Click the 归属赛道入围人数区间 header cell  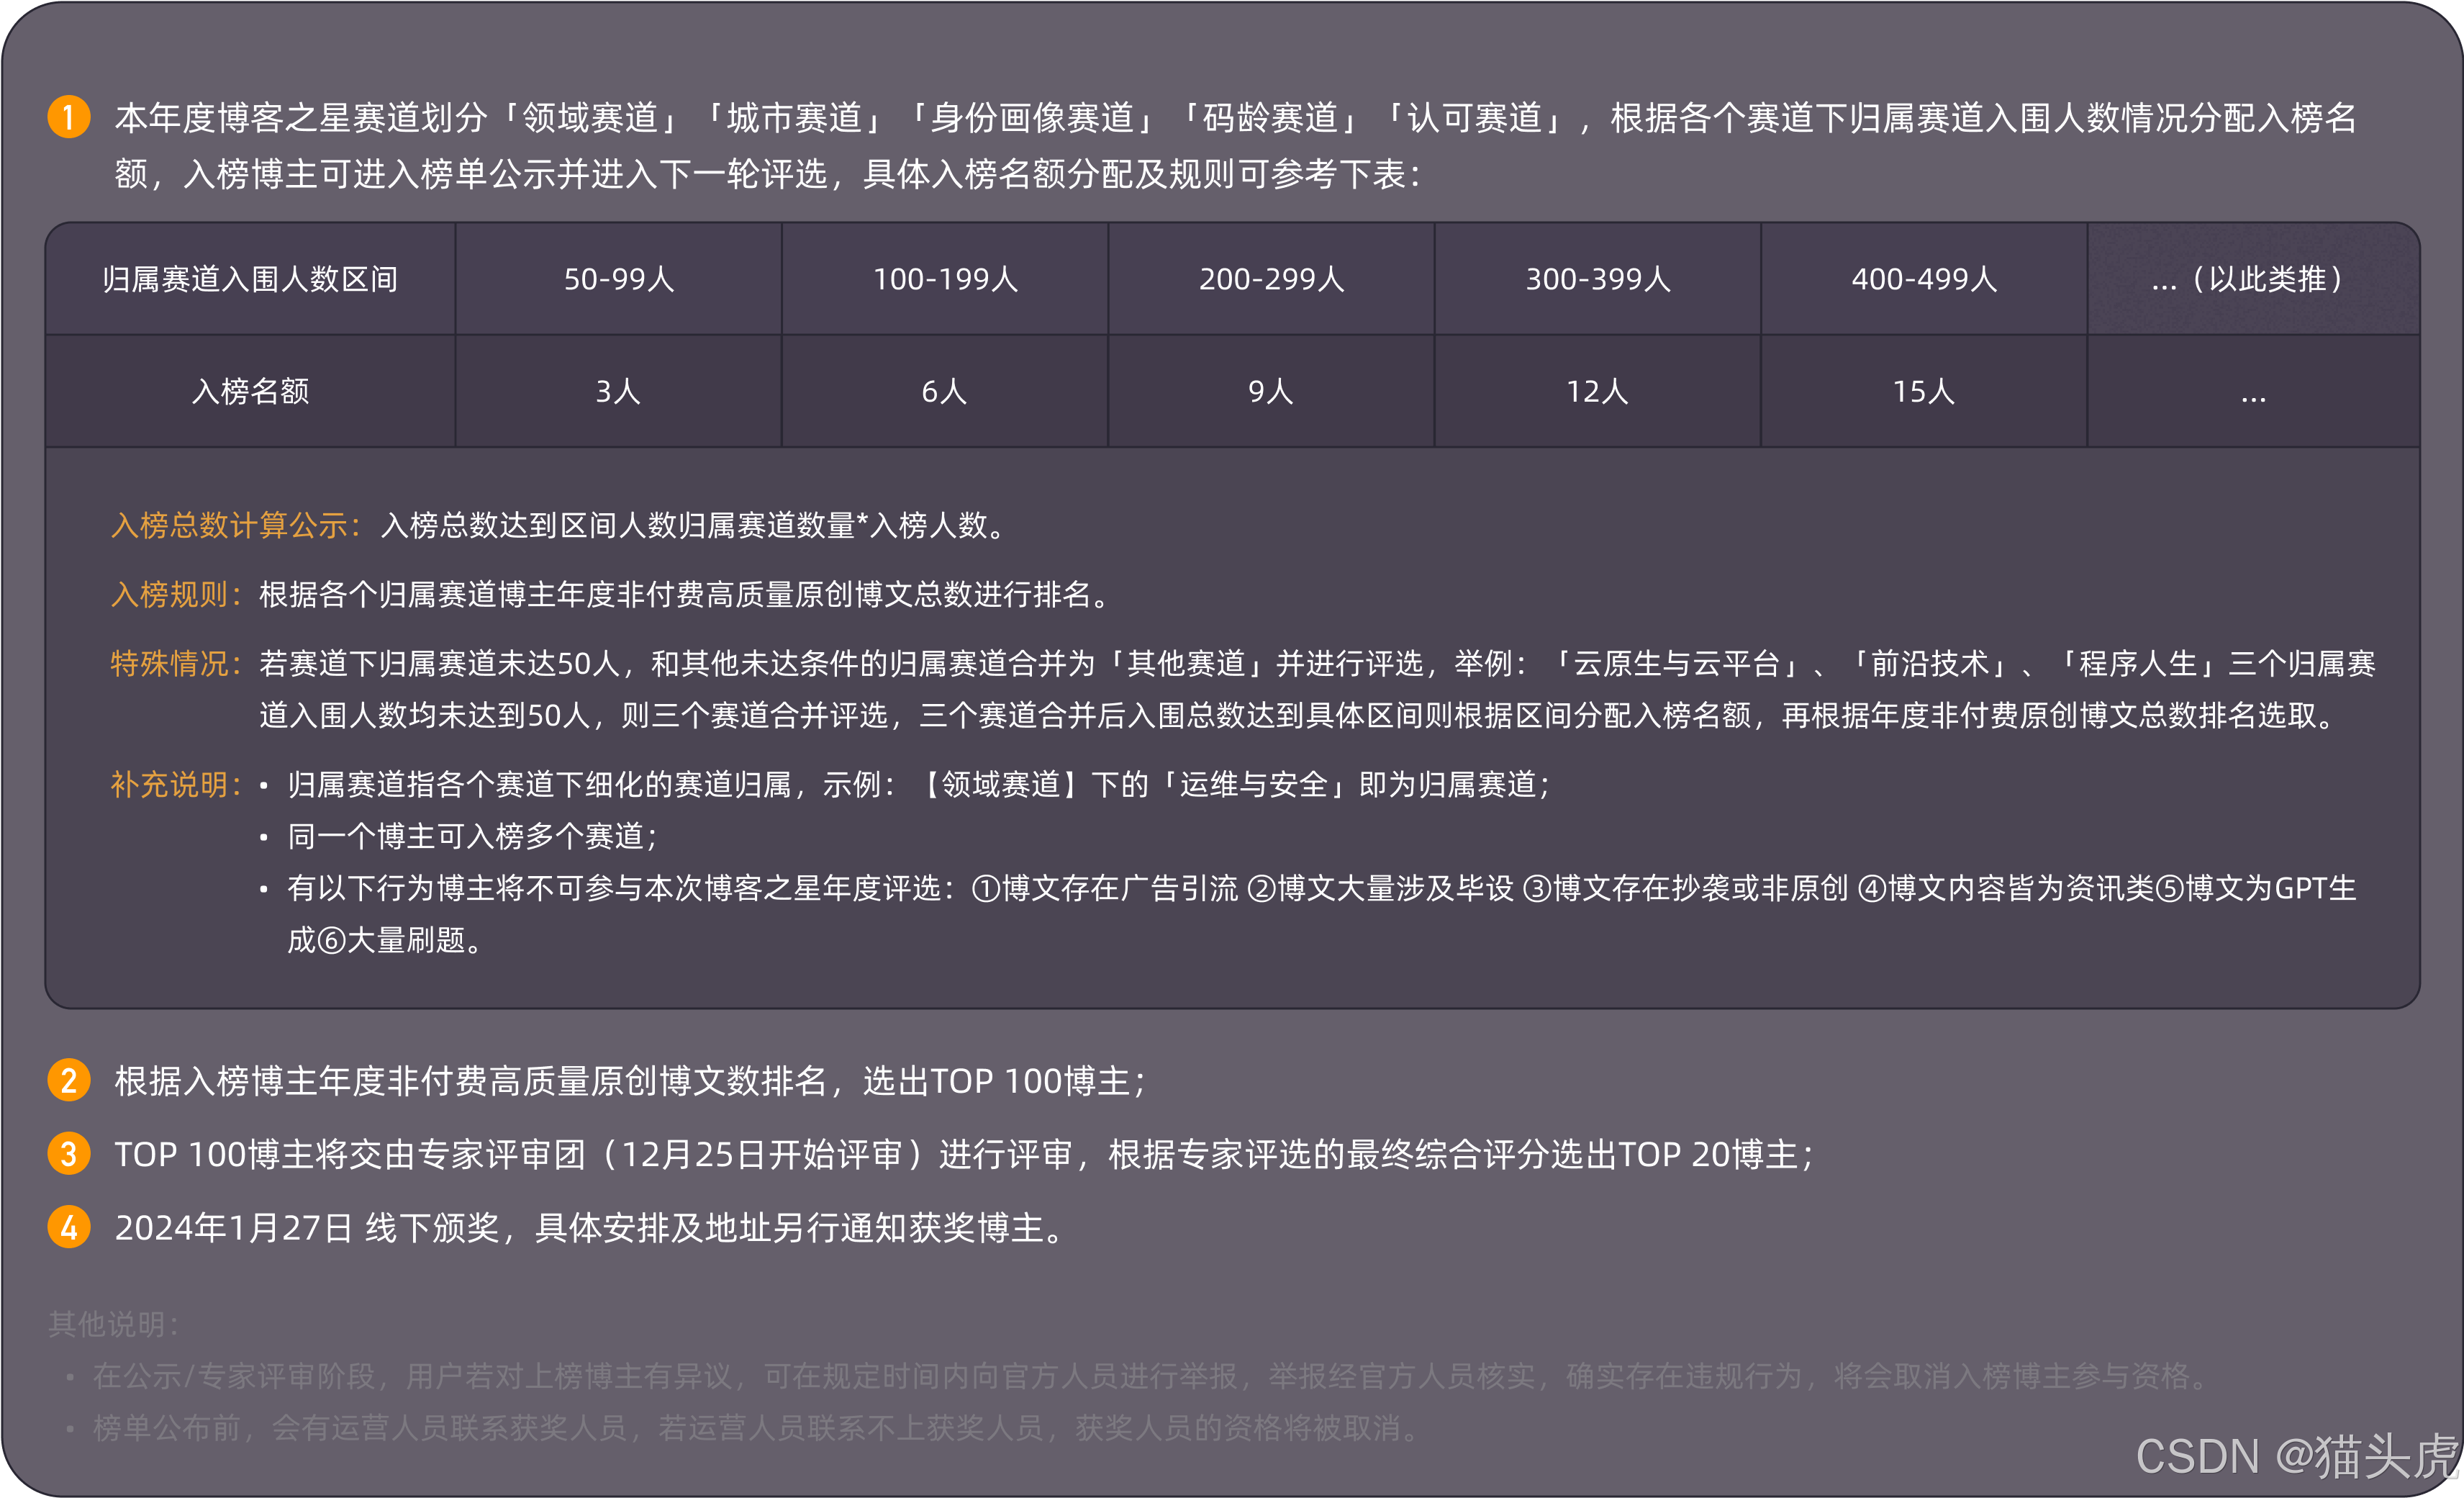coord(250,279)
